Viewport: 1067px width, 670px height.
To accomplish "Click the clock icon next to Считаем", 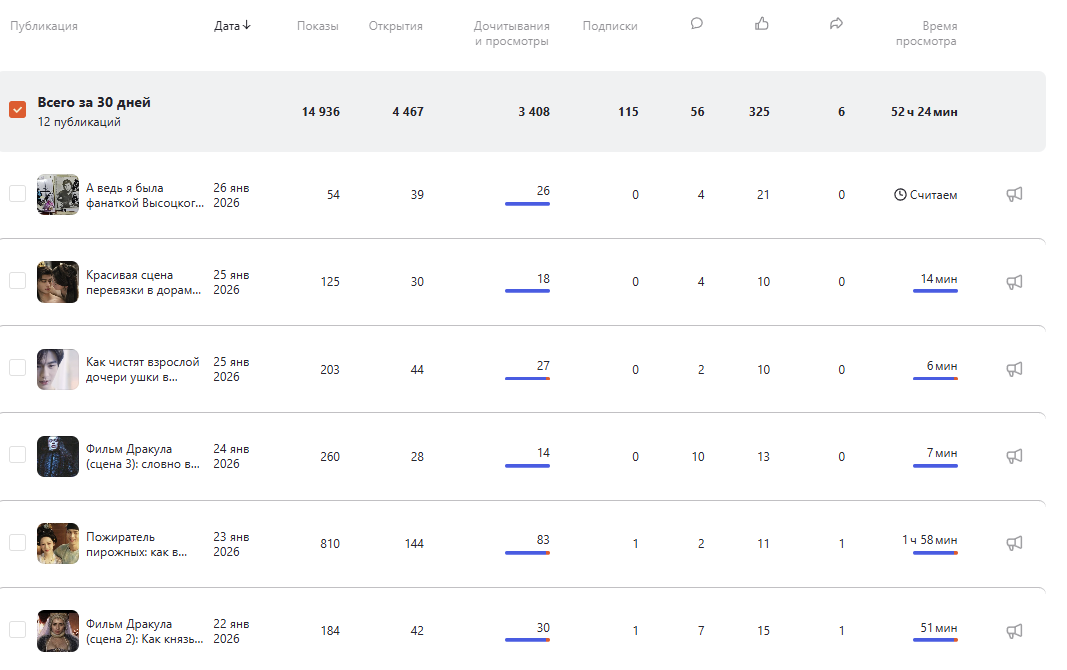I will pyautogui.click(x=900, y=195).
